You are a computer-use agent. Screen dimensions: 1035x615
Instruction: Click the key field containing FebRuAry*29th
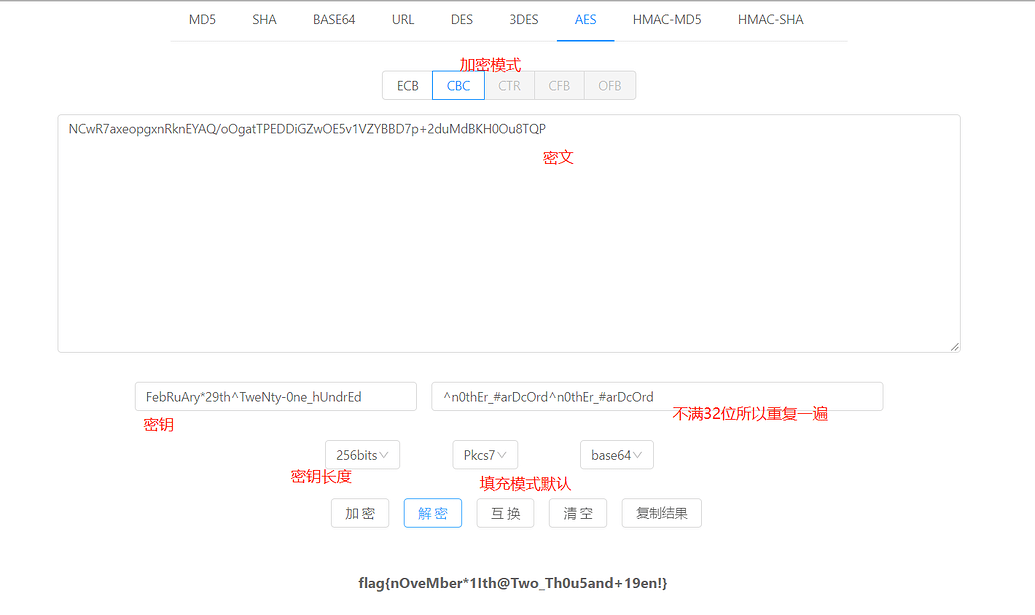pyautogui.click(x=276, y=397)
